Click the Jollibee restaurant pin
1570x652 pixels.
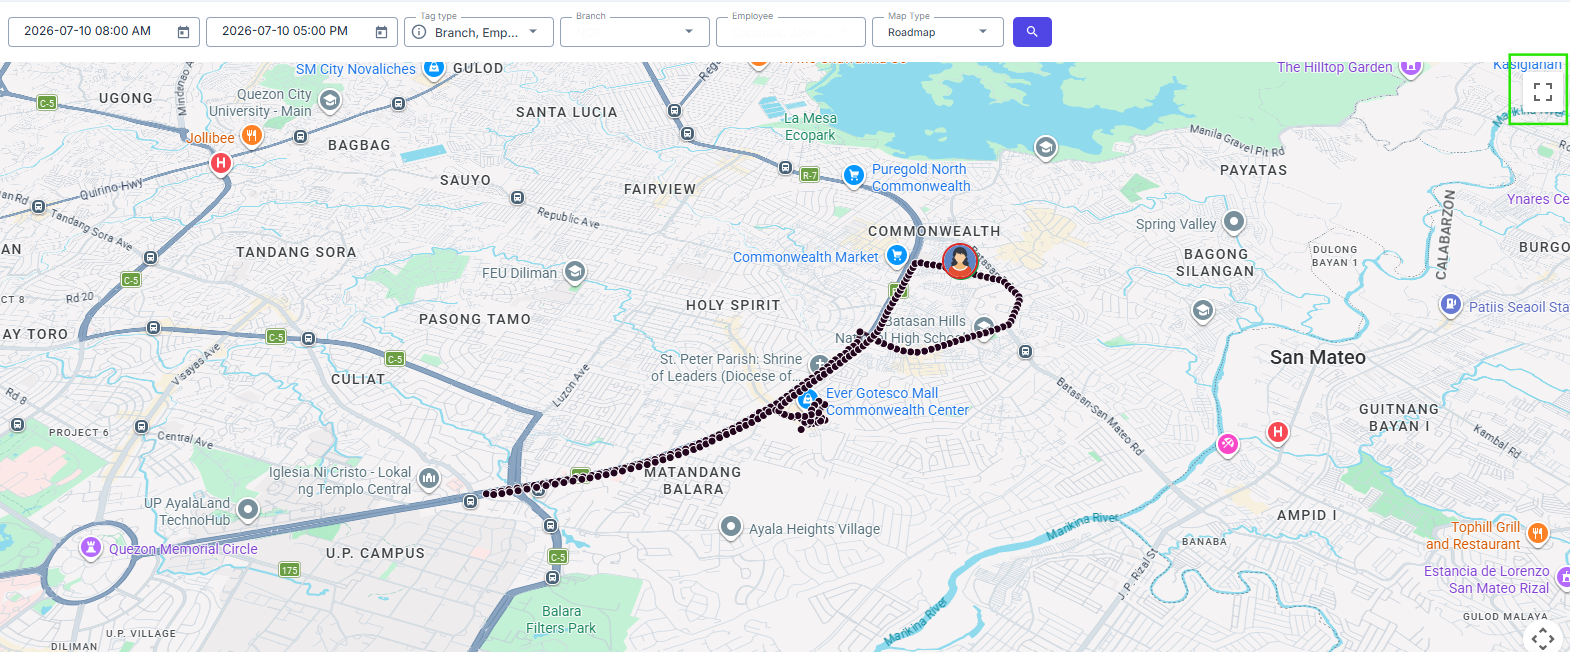click(252, 135)
